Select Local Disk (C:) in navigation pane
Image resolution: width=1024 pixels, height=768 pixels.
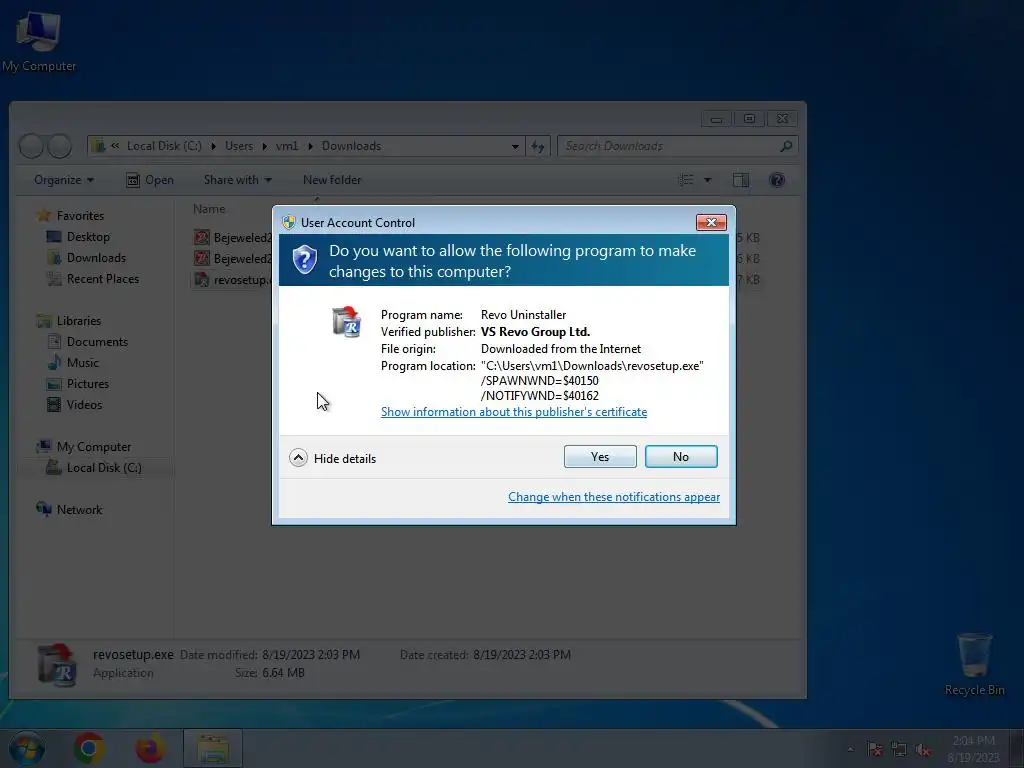pyautogui.click(x=103, y=468)
